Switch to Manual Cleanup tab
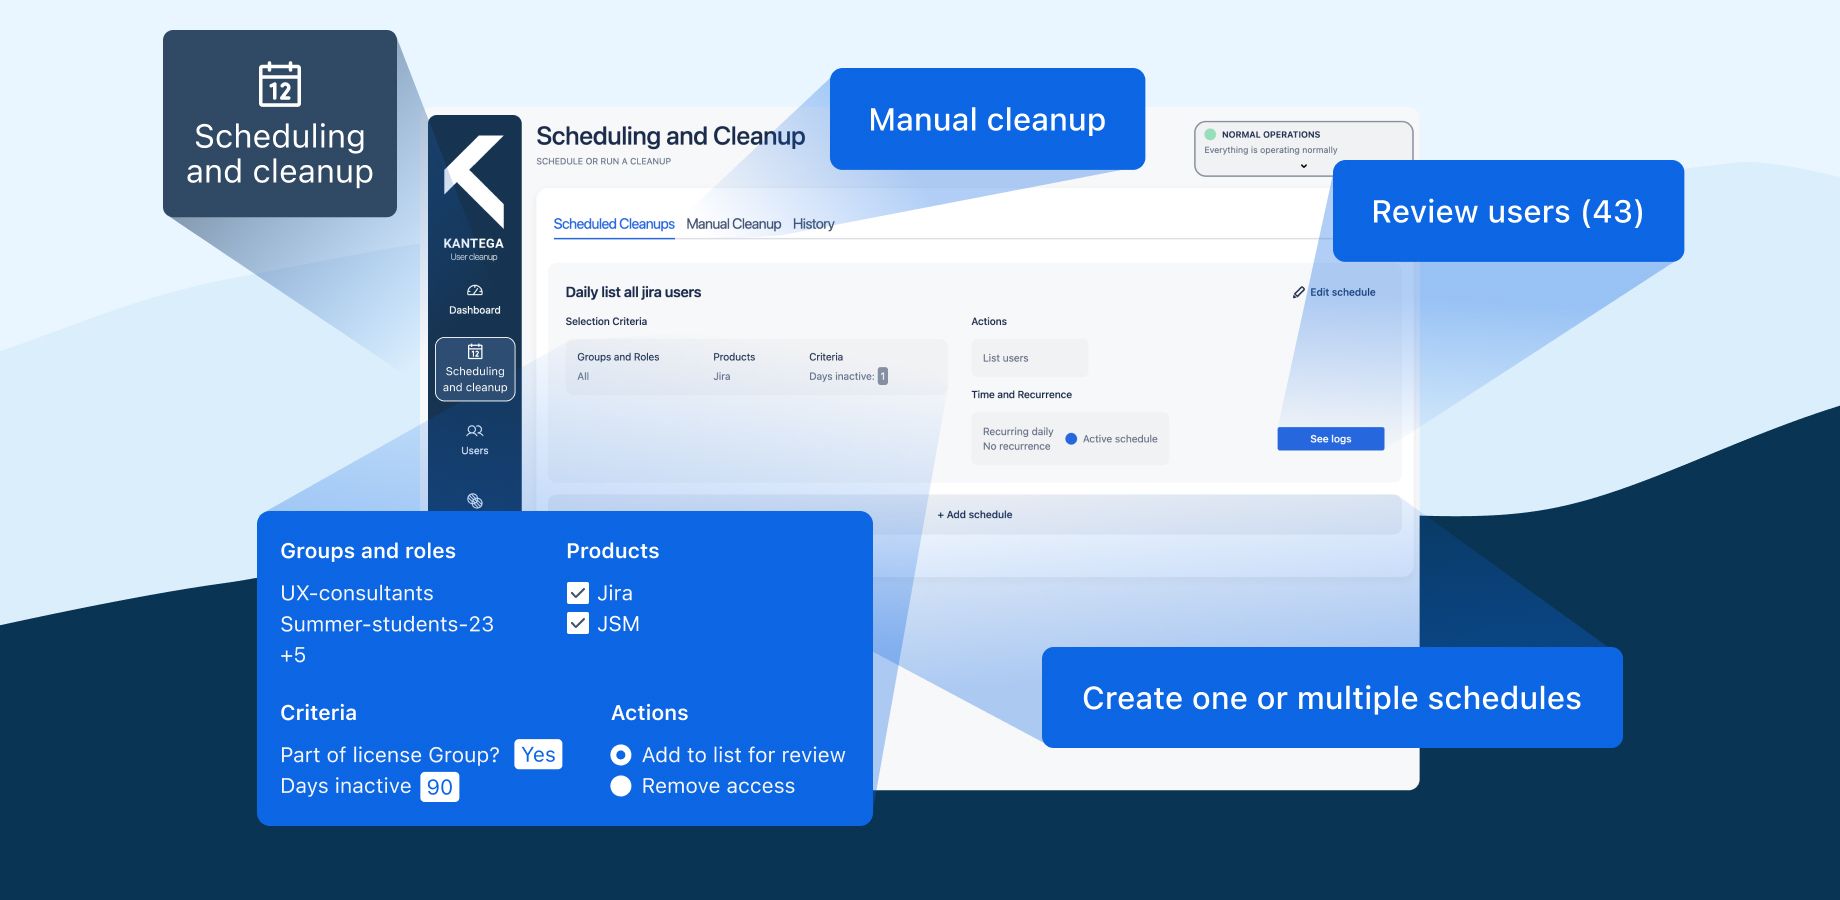Screen dimensions: 1840x900 coord(733,224)
